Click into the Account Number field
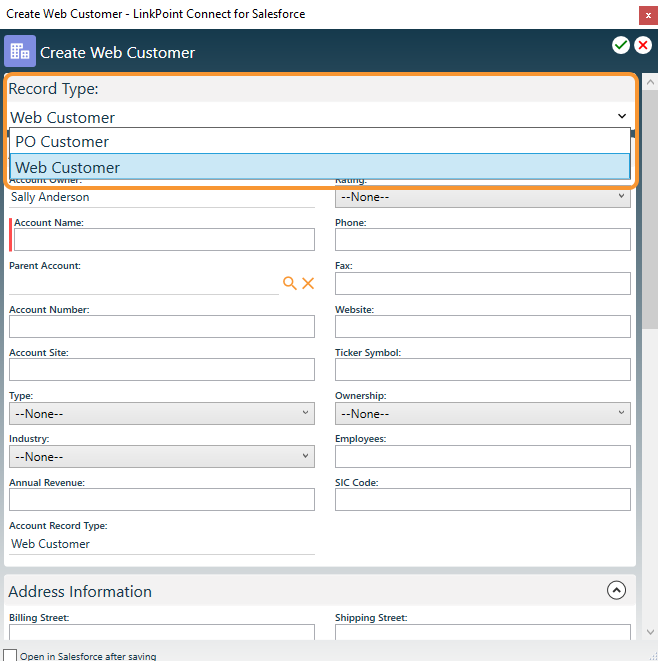The image size is (658, 661). 162,326
